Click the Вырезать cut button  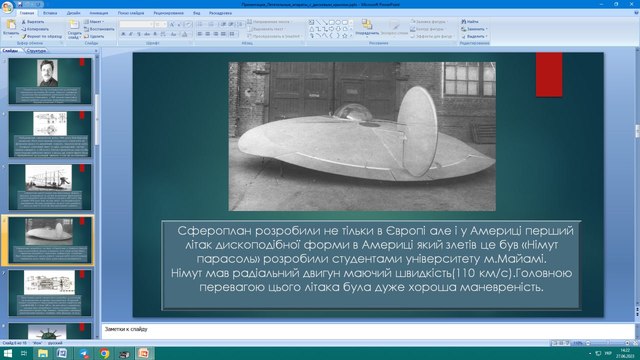[x=33, y=21]
